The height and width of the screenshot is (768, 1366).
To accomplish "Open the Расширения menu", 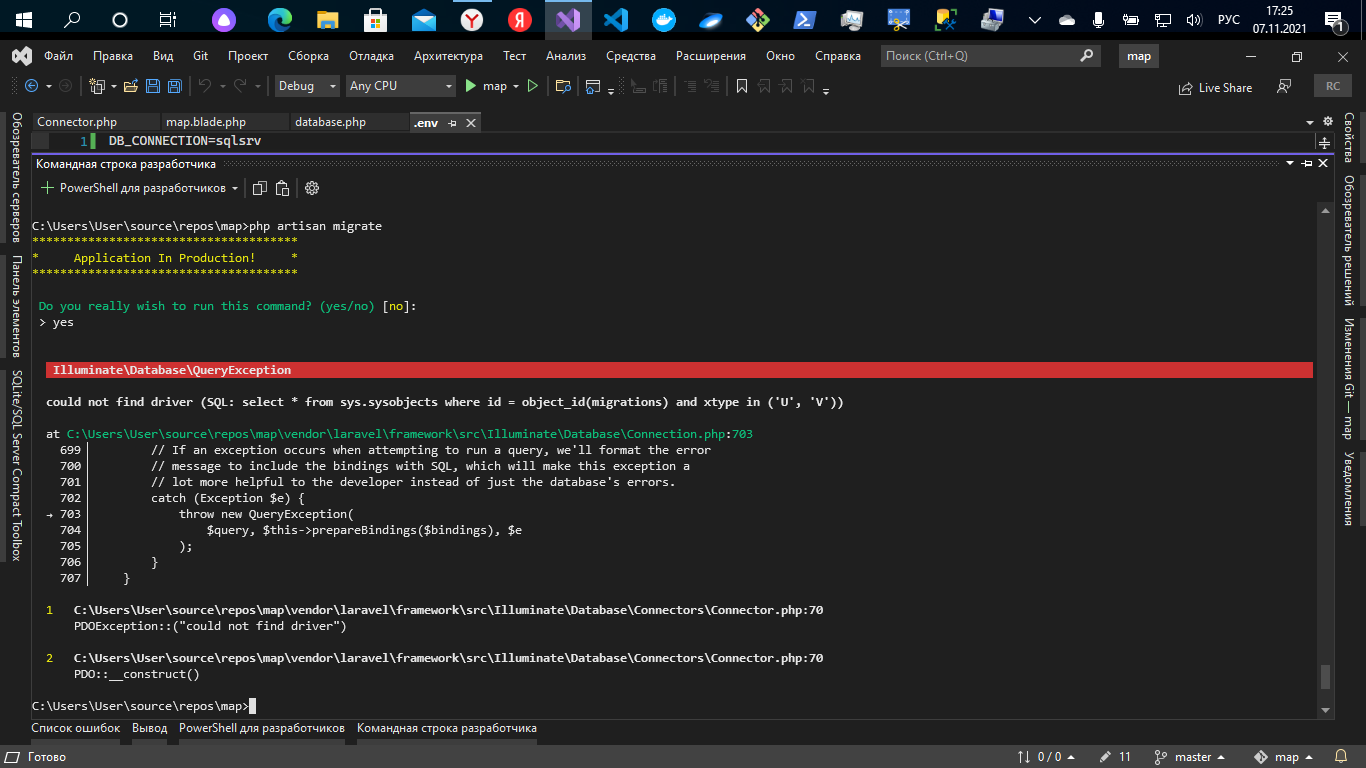I will tap(710, 56).
